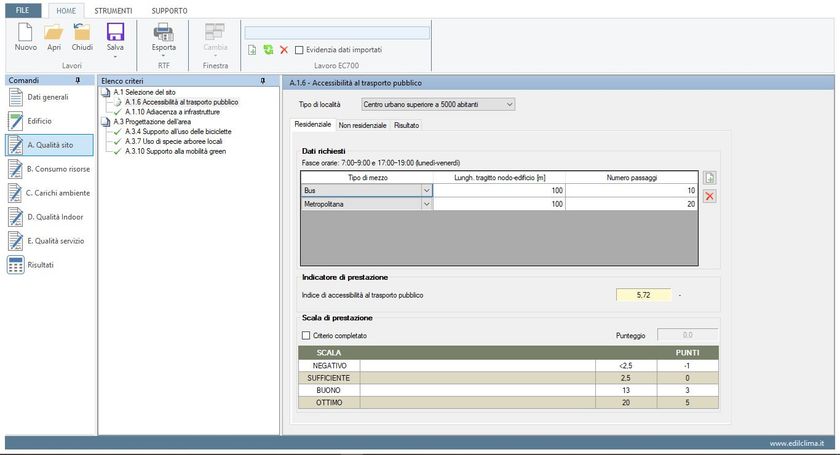Click the Chiudi folder icon
The height and width of the screenshot is (455, 840).
pos(82,32)
